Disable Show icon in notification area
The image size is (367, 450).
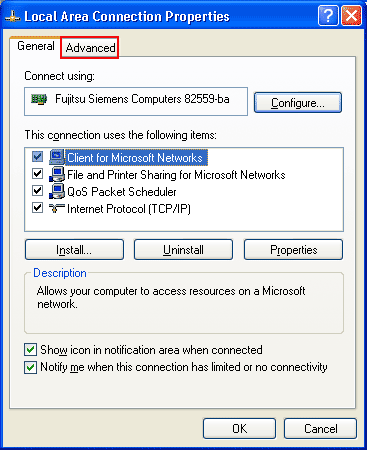click(30, 350)
